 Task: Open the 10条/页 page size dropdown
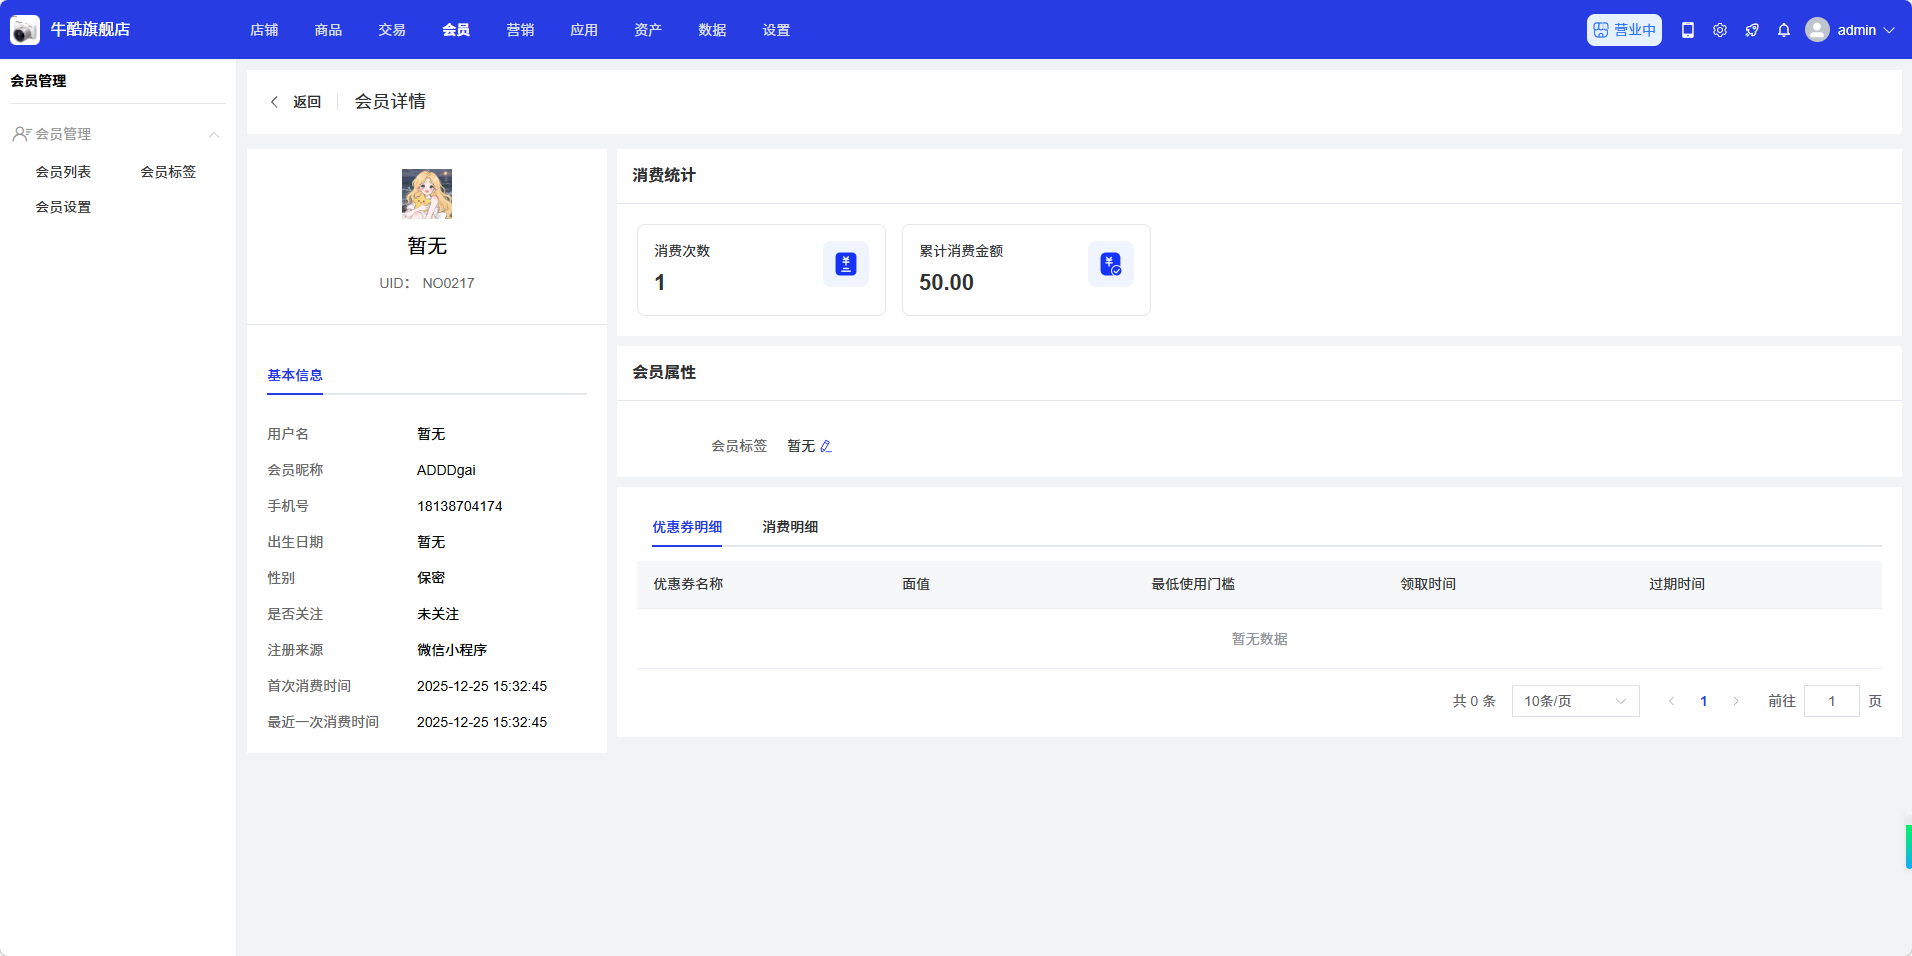pos(1575,701)
